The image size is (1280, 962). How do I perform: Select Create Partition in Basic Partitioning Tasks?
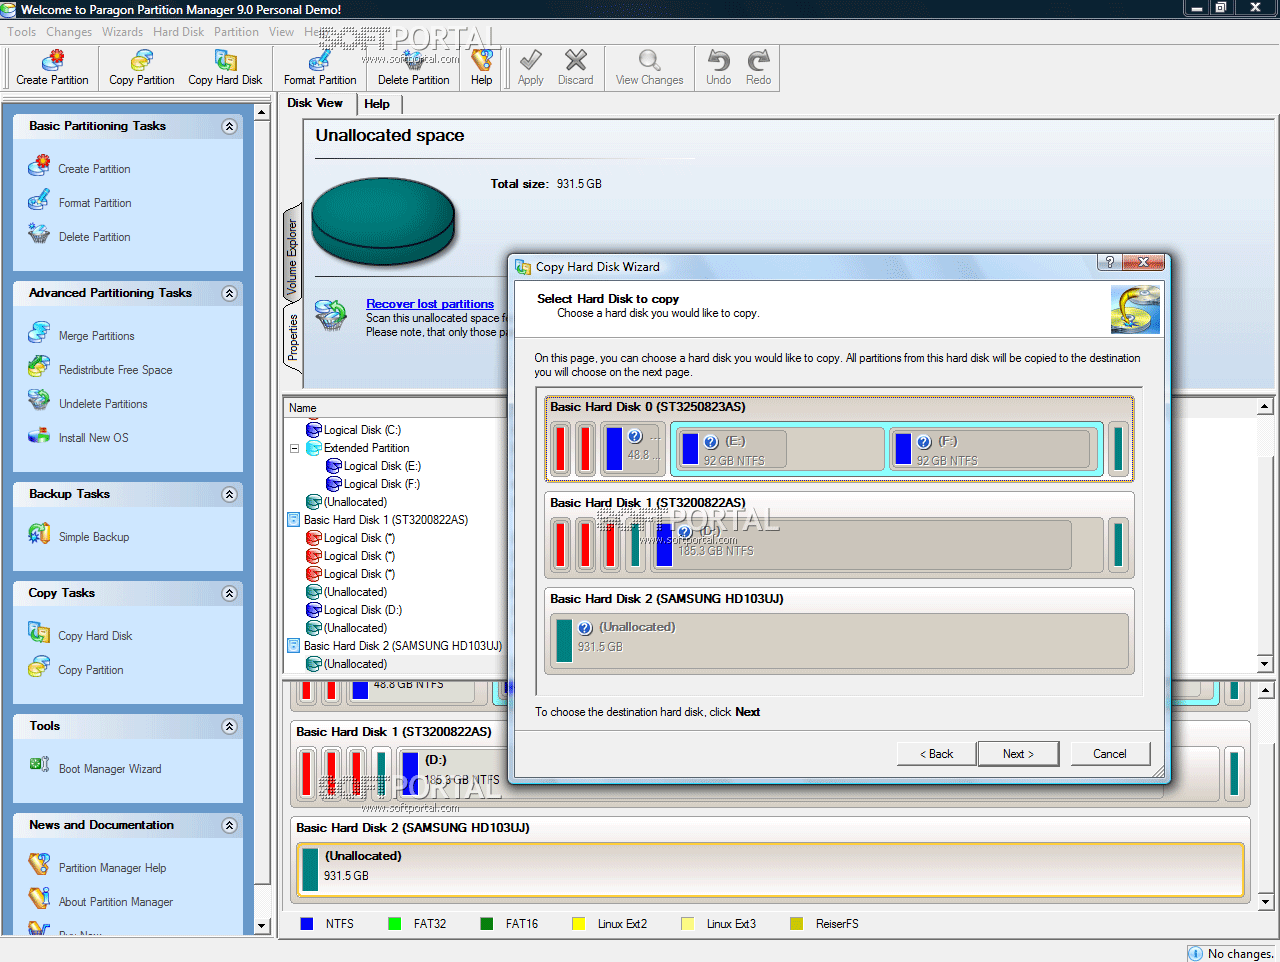click(x=94, y=169)
